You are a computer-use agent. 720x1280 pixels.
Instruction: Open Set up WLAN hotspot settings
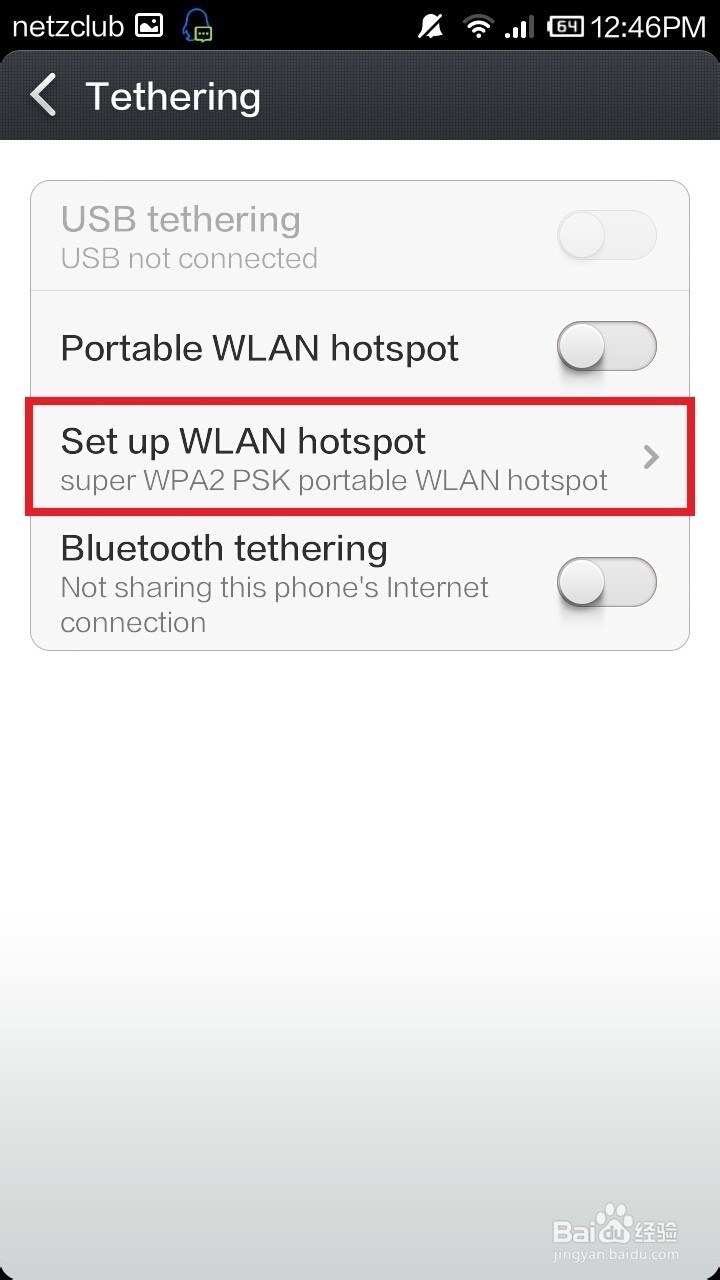pyautogui.click(x=360, y=458)
